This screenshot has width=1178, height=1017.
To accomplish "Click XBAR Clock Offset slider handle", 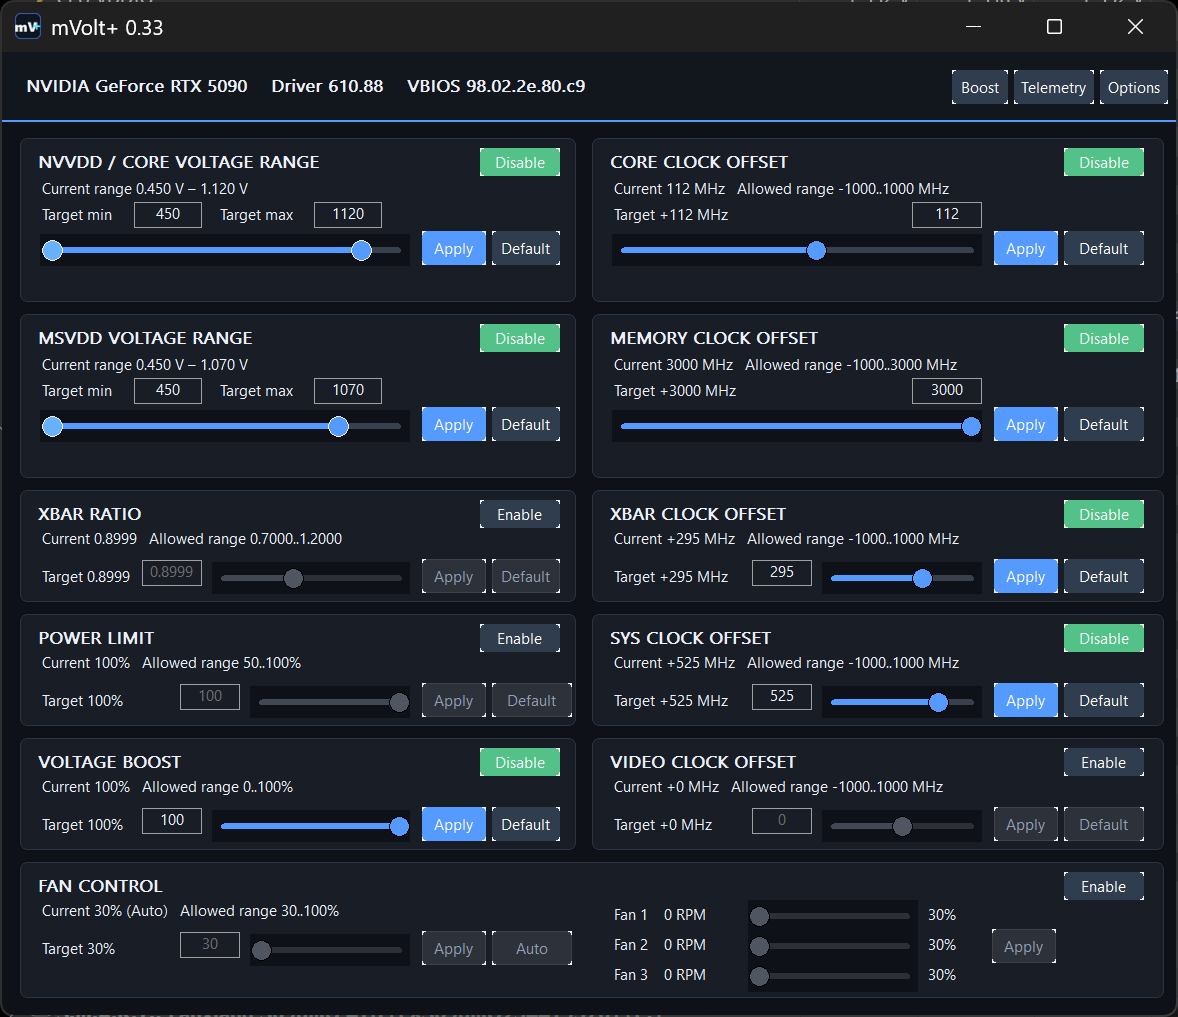I will click(x=923, y=578).
